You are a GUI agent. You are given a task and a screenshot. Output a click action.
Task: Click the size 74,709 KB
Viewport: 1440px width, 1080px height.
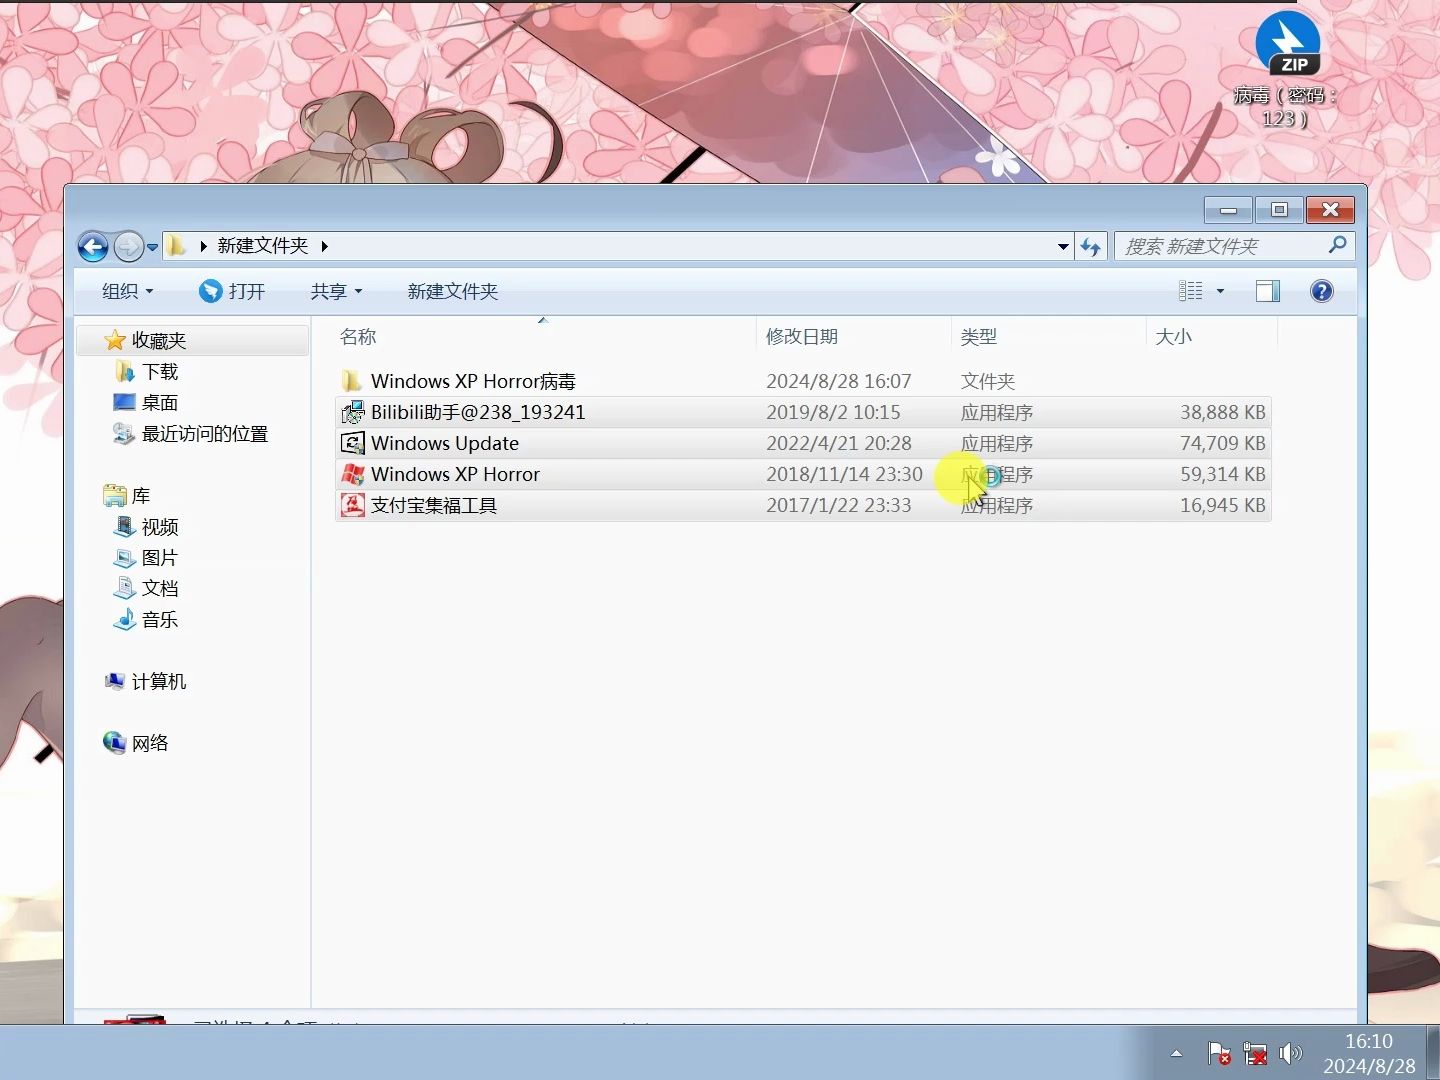[x=1223, y=443]
